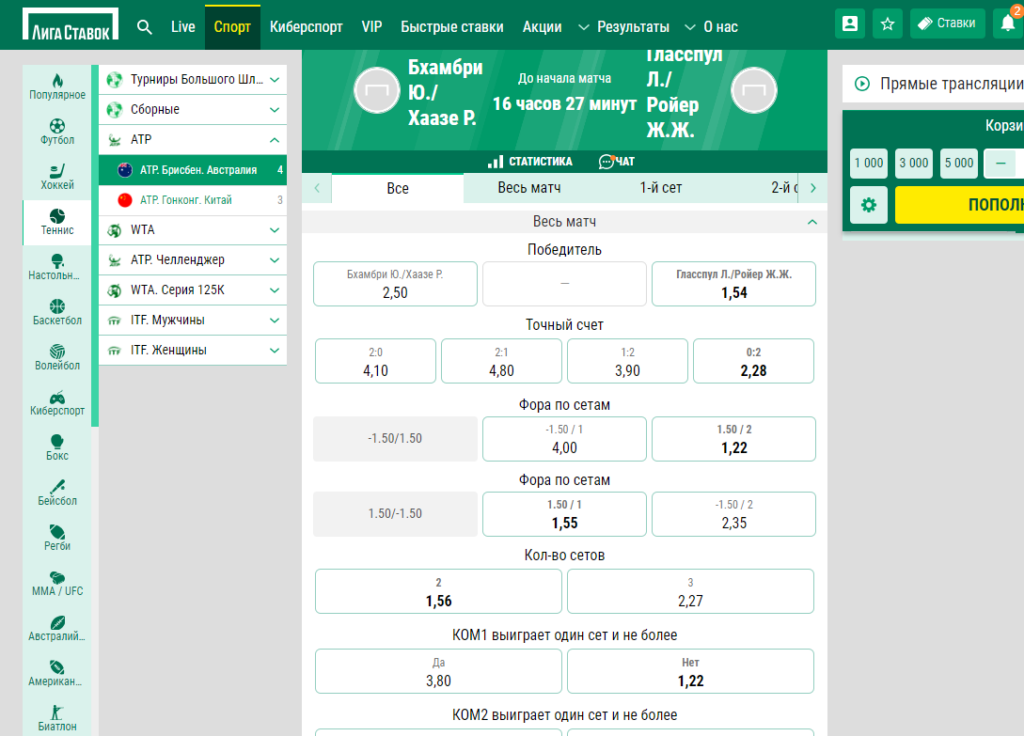Open the О нас dropdown menu
Image resolution: width=1024 pixels, height=736 pixels.
(711, 27)
